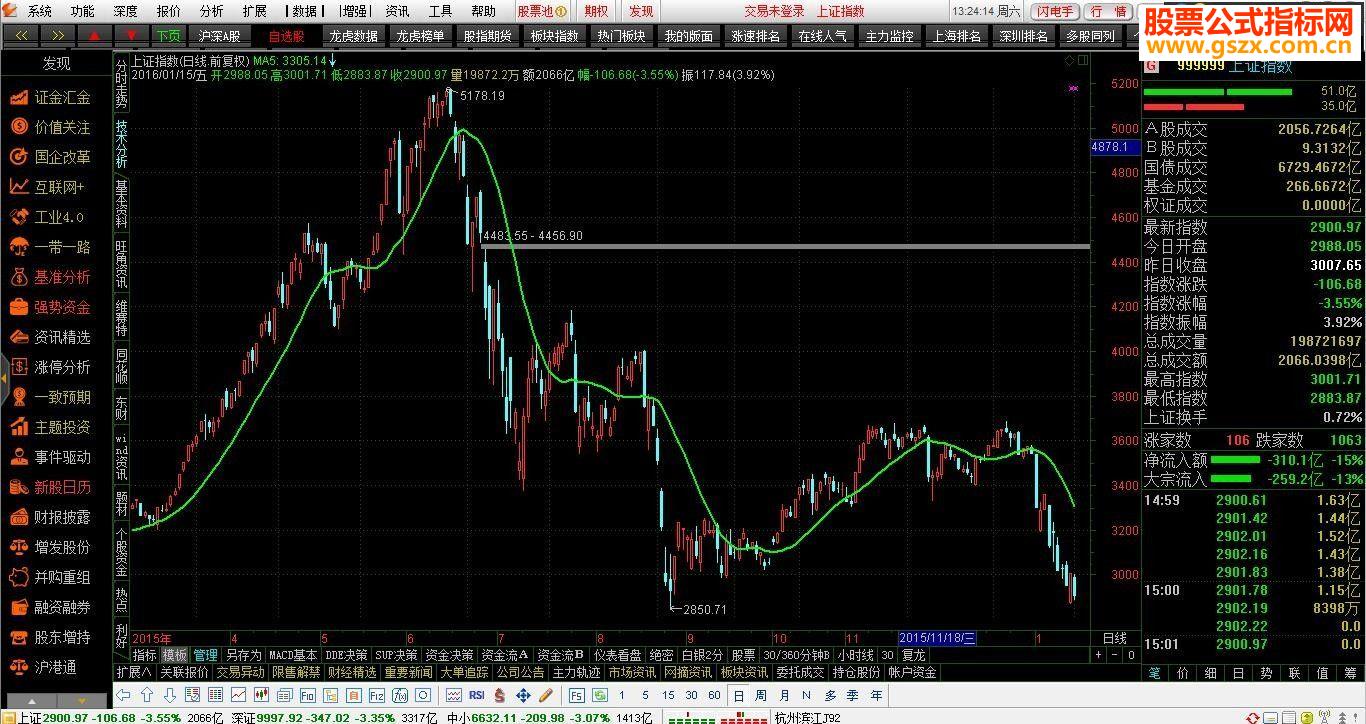
Task: Switch to daily (日) period
Action: (x=739, y=695)
